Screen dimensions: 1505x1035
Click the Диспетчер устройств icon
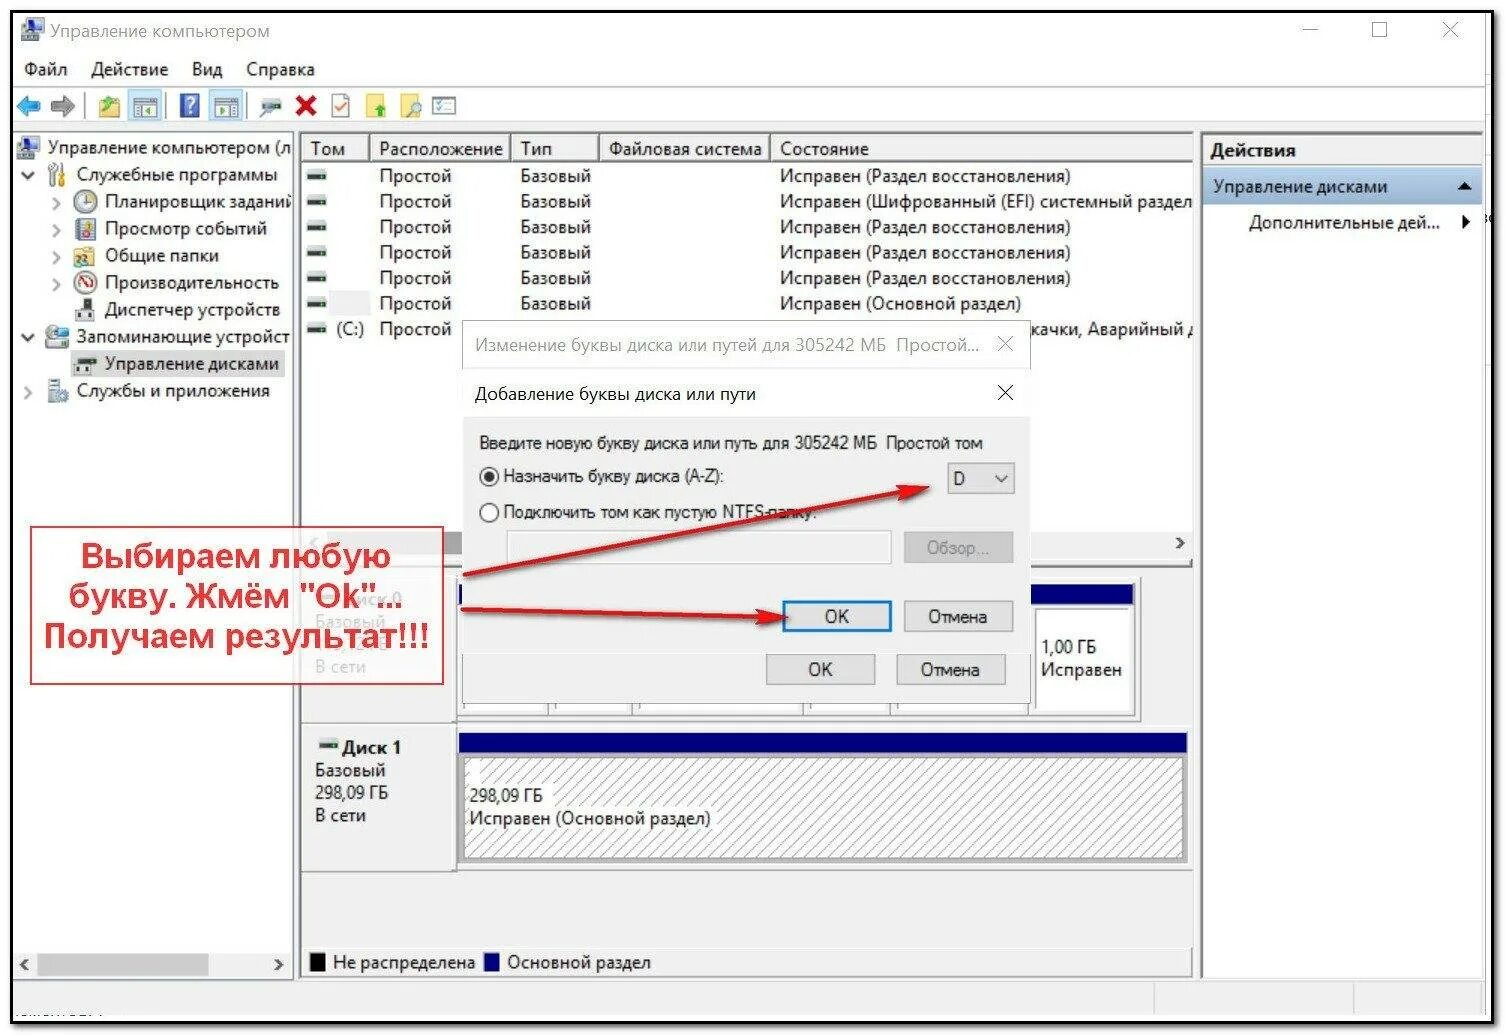click(86, 310)
